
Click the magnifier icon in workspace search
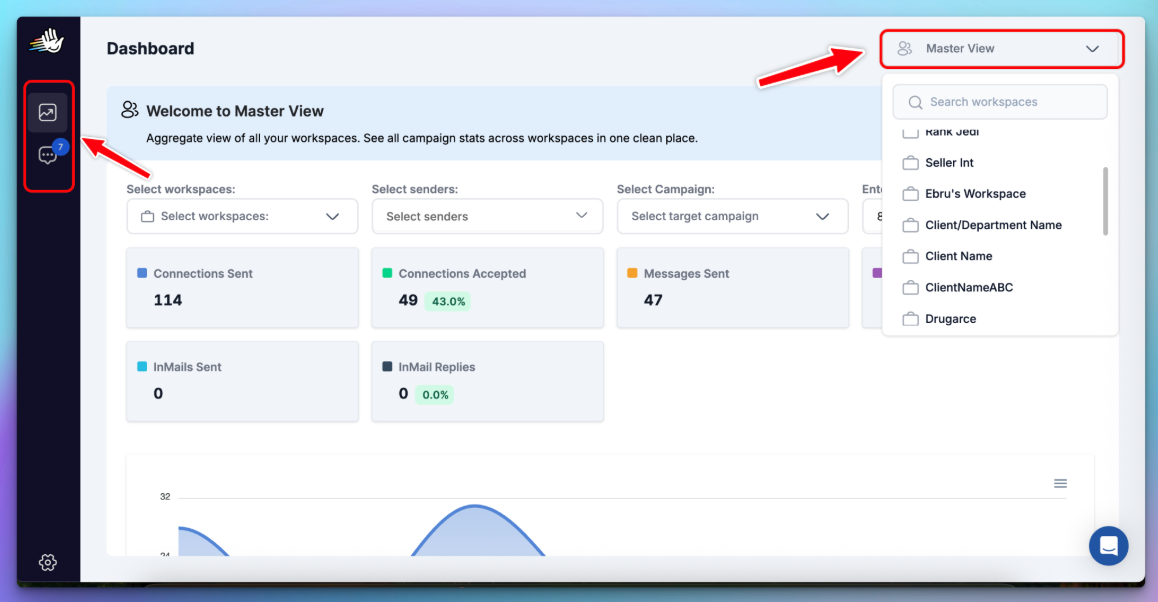[x=915, y=101]
